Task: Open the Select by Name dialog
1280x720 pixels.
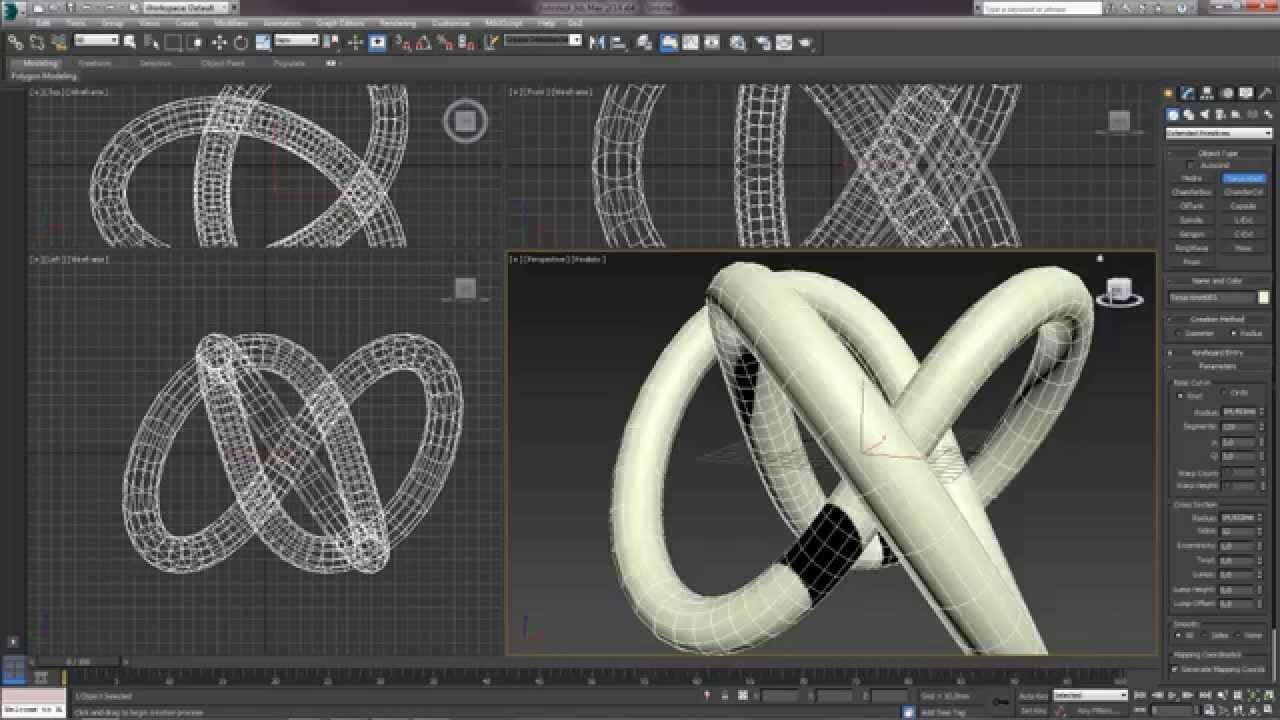Action: coord(151,42)
